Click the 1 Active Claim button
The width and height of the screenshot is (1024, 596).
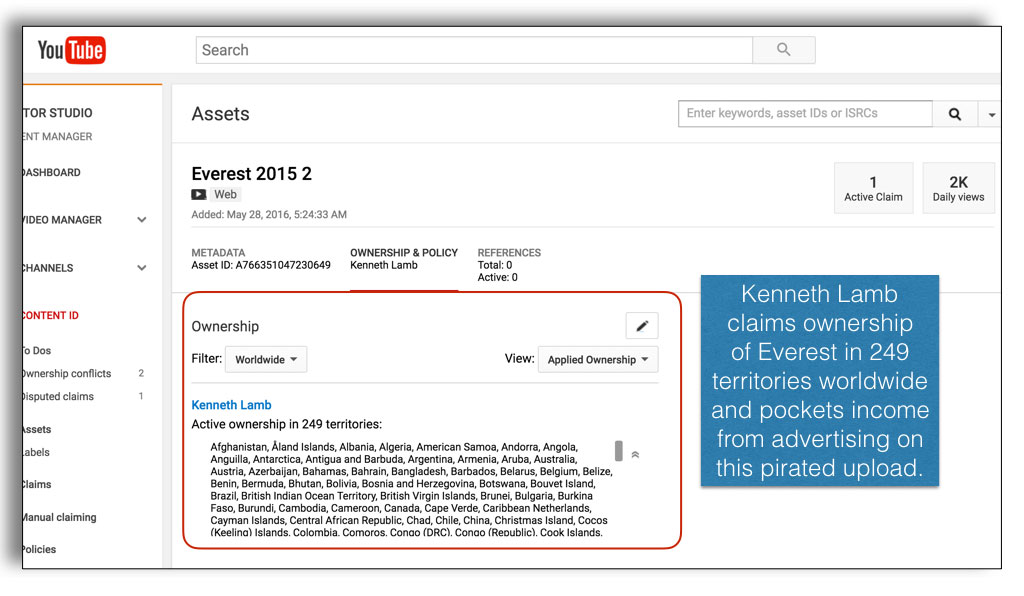pos(873,188)
